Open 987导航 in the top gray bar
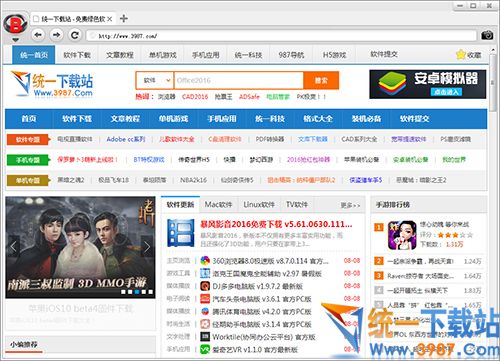Viewport: 500px width, 361px height. (x=291, y=55)
